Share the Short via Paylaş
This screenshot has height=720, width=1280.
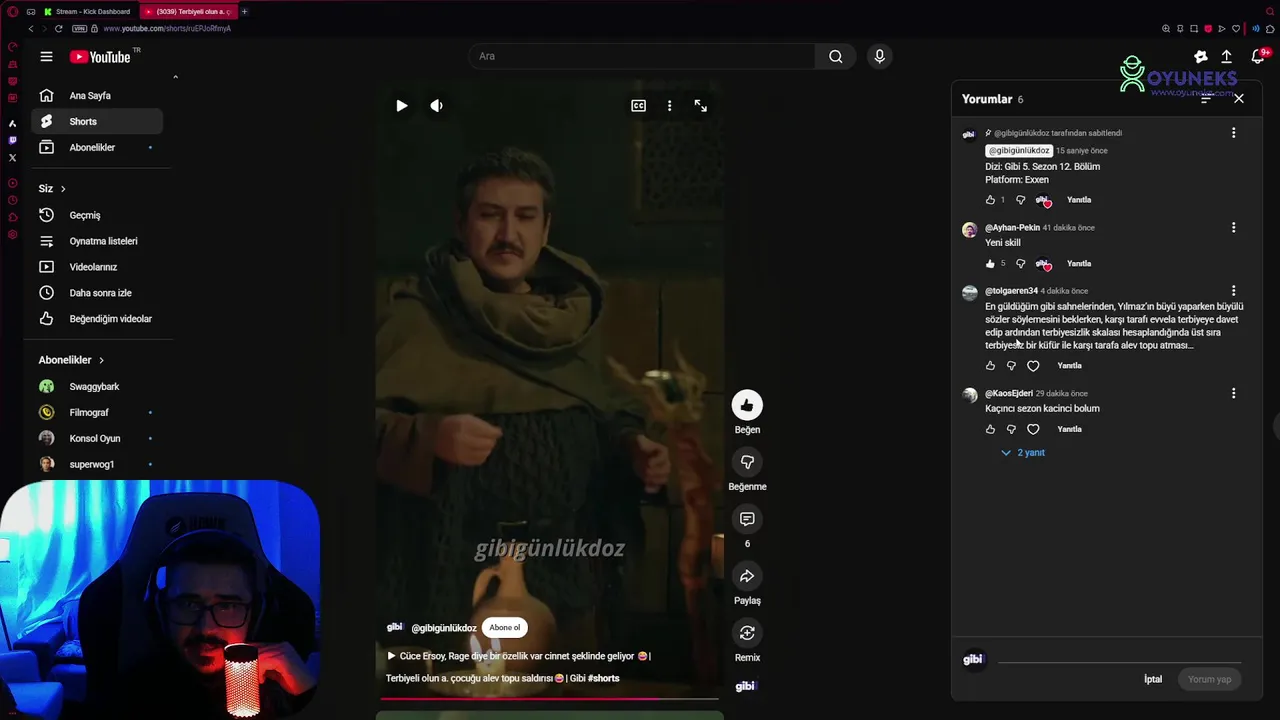[747, 576]
